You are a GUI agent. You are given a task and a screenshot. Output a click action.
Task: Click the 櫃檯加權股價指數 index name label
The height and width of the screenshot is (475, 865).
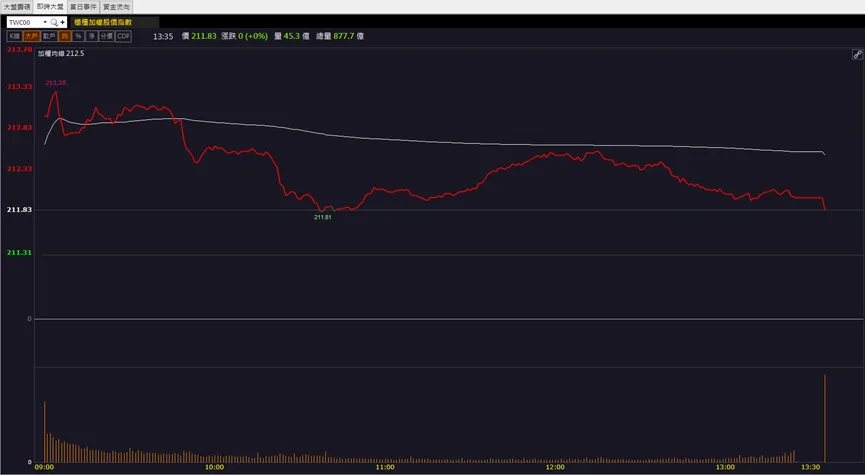click(x=103, y=23)
